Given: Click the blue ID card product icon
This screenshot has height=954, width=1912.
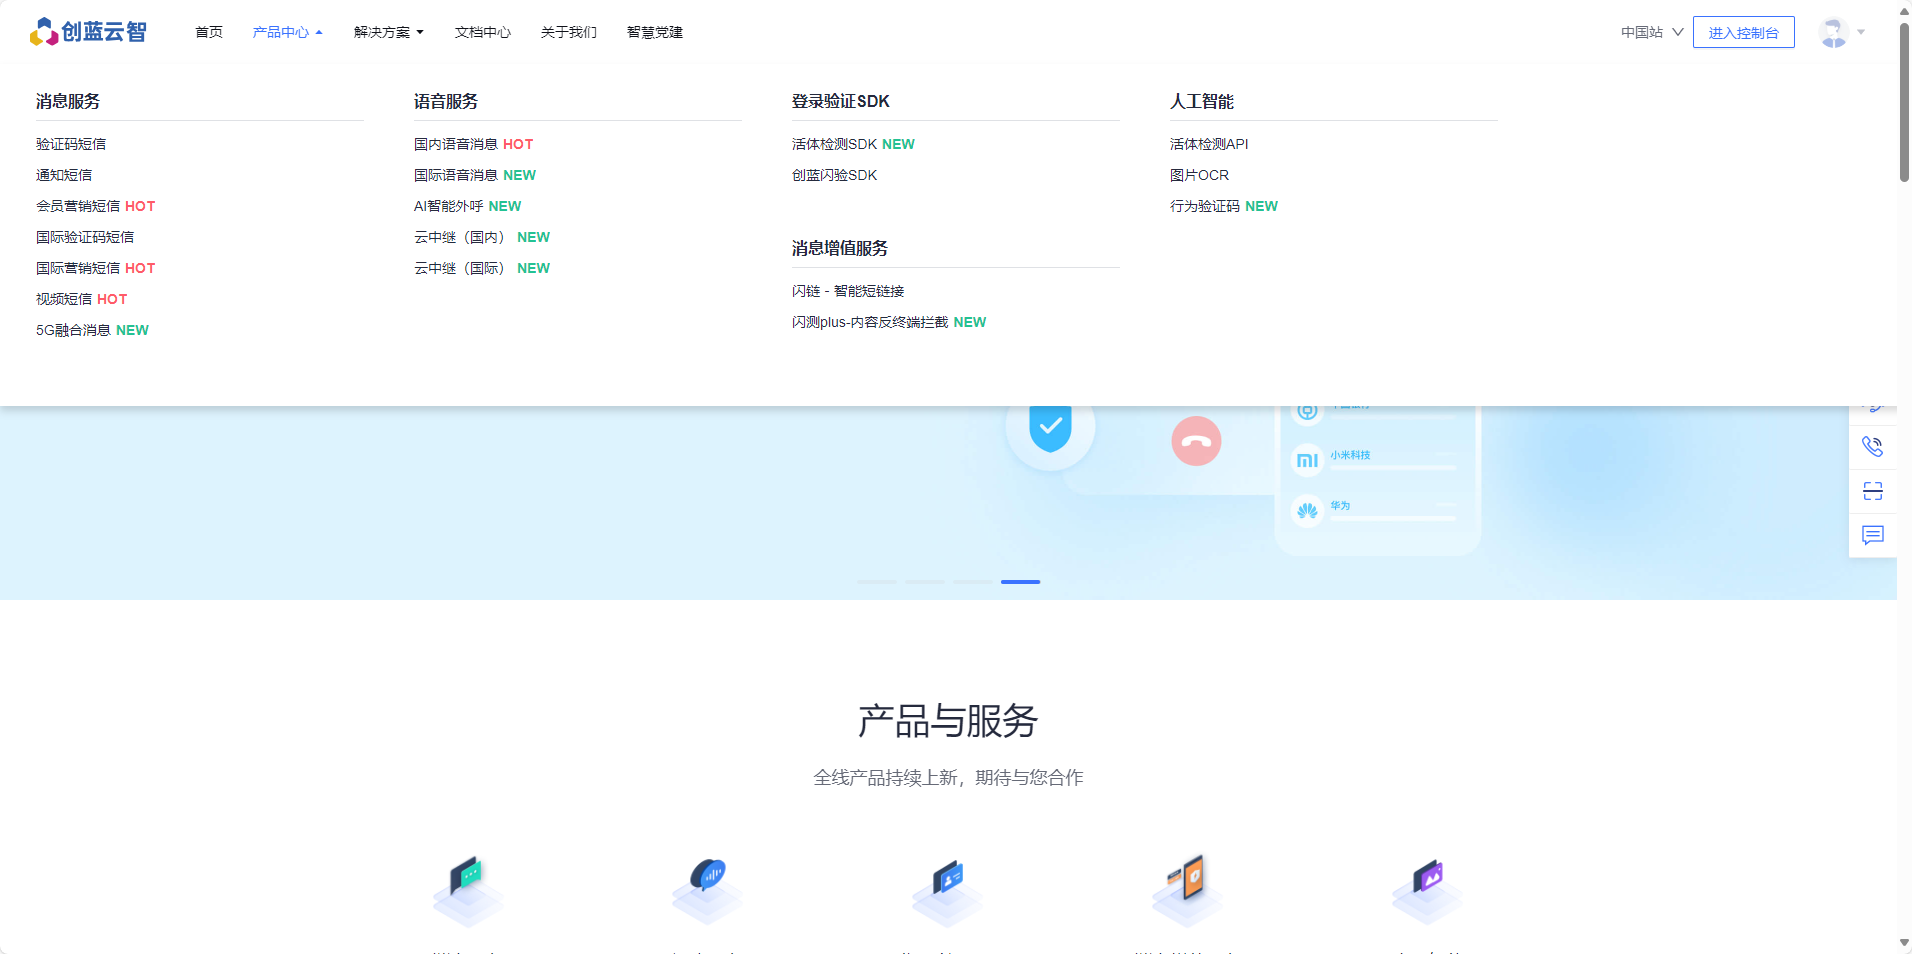Looking at the screenshot, I should [x=947, y=886].
